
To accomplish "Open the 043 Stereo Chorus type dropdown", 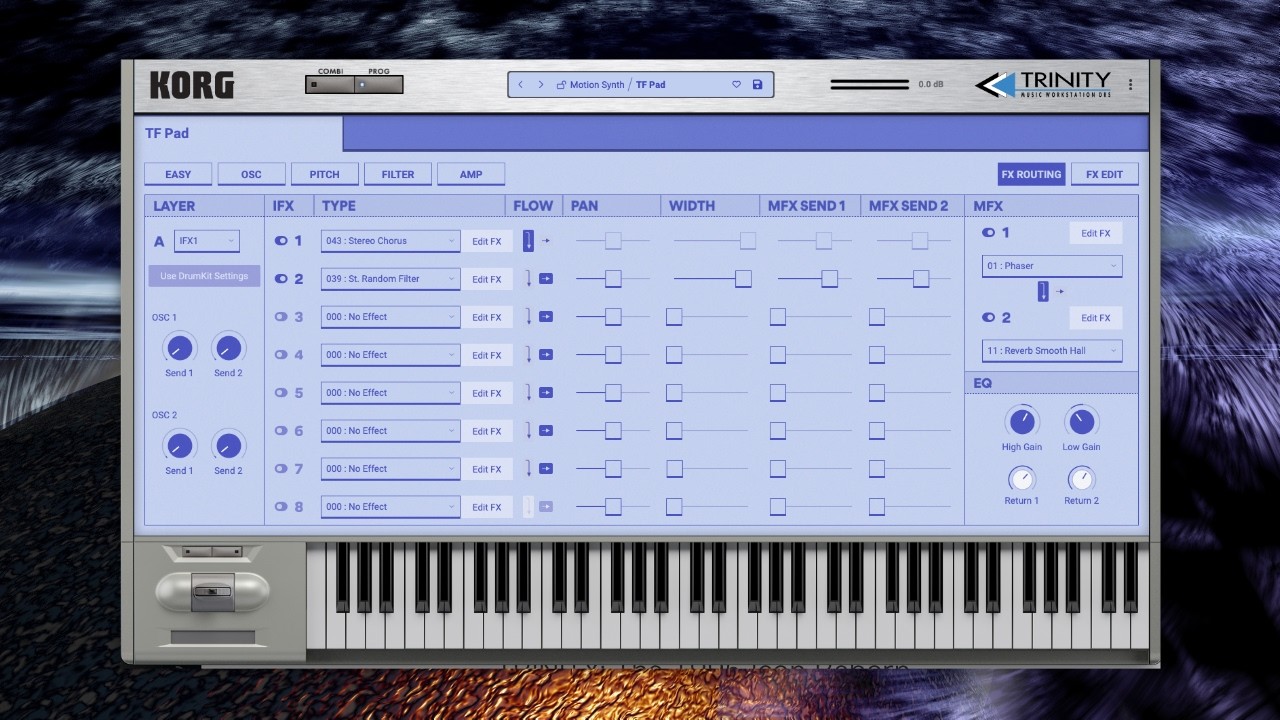I will coord(390,241).
